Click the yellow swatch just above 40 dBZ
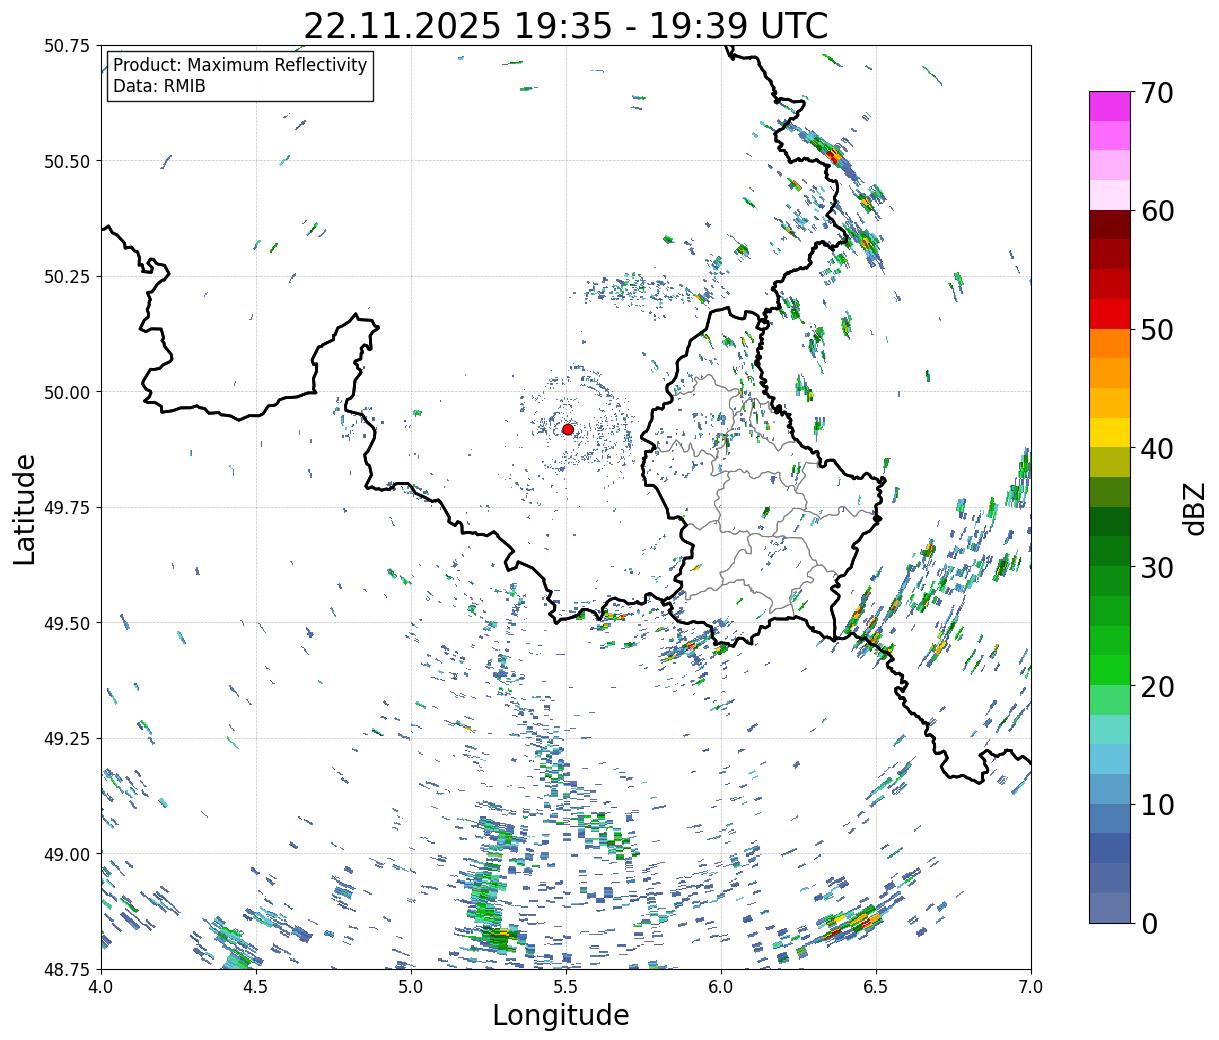1219x1040 pixels. click(x=1110, y=432)
